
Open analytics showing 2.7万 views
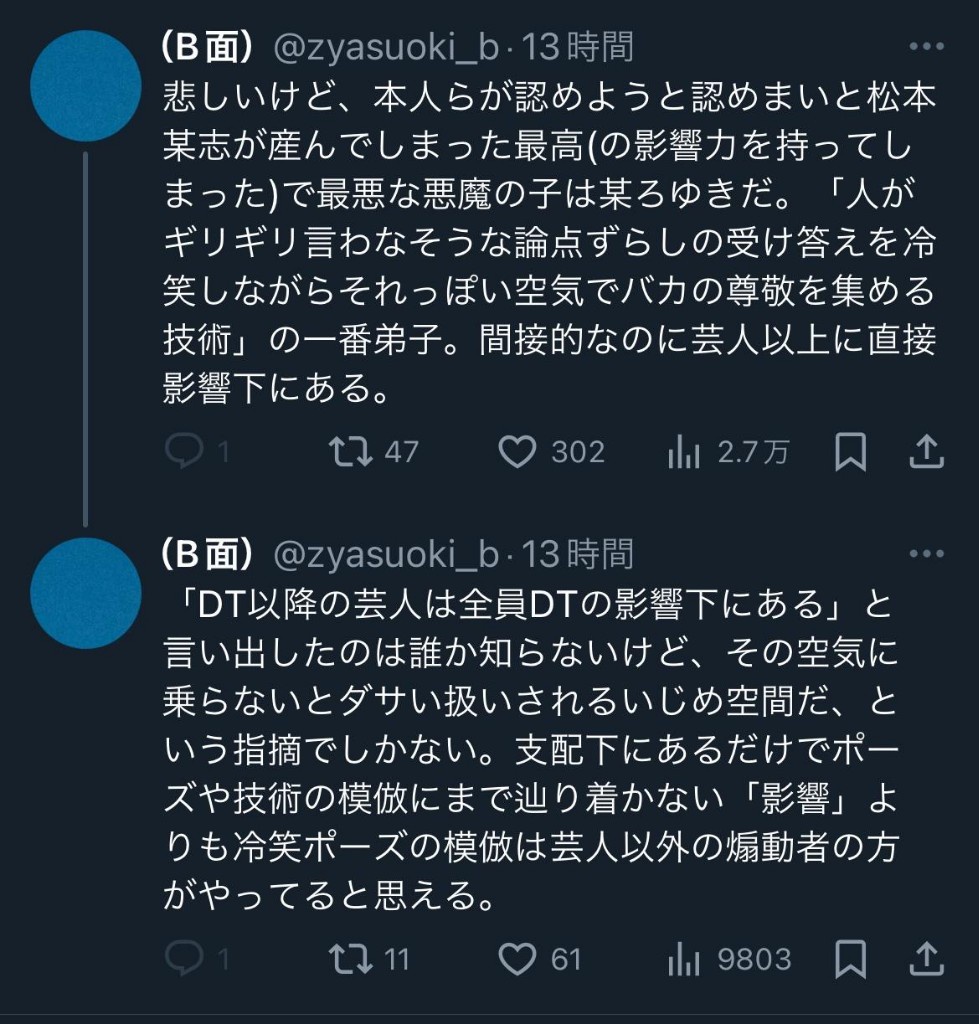click(684, 452)
